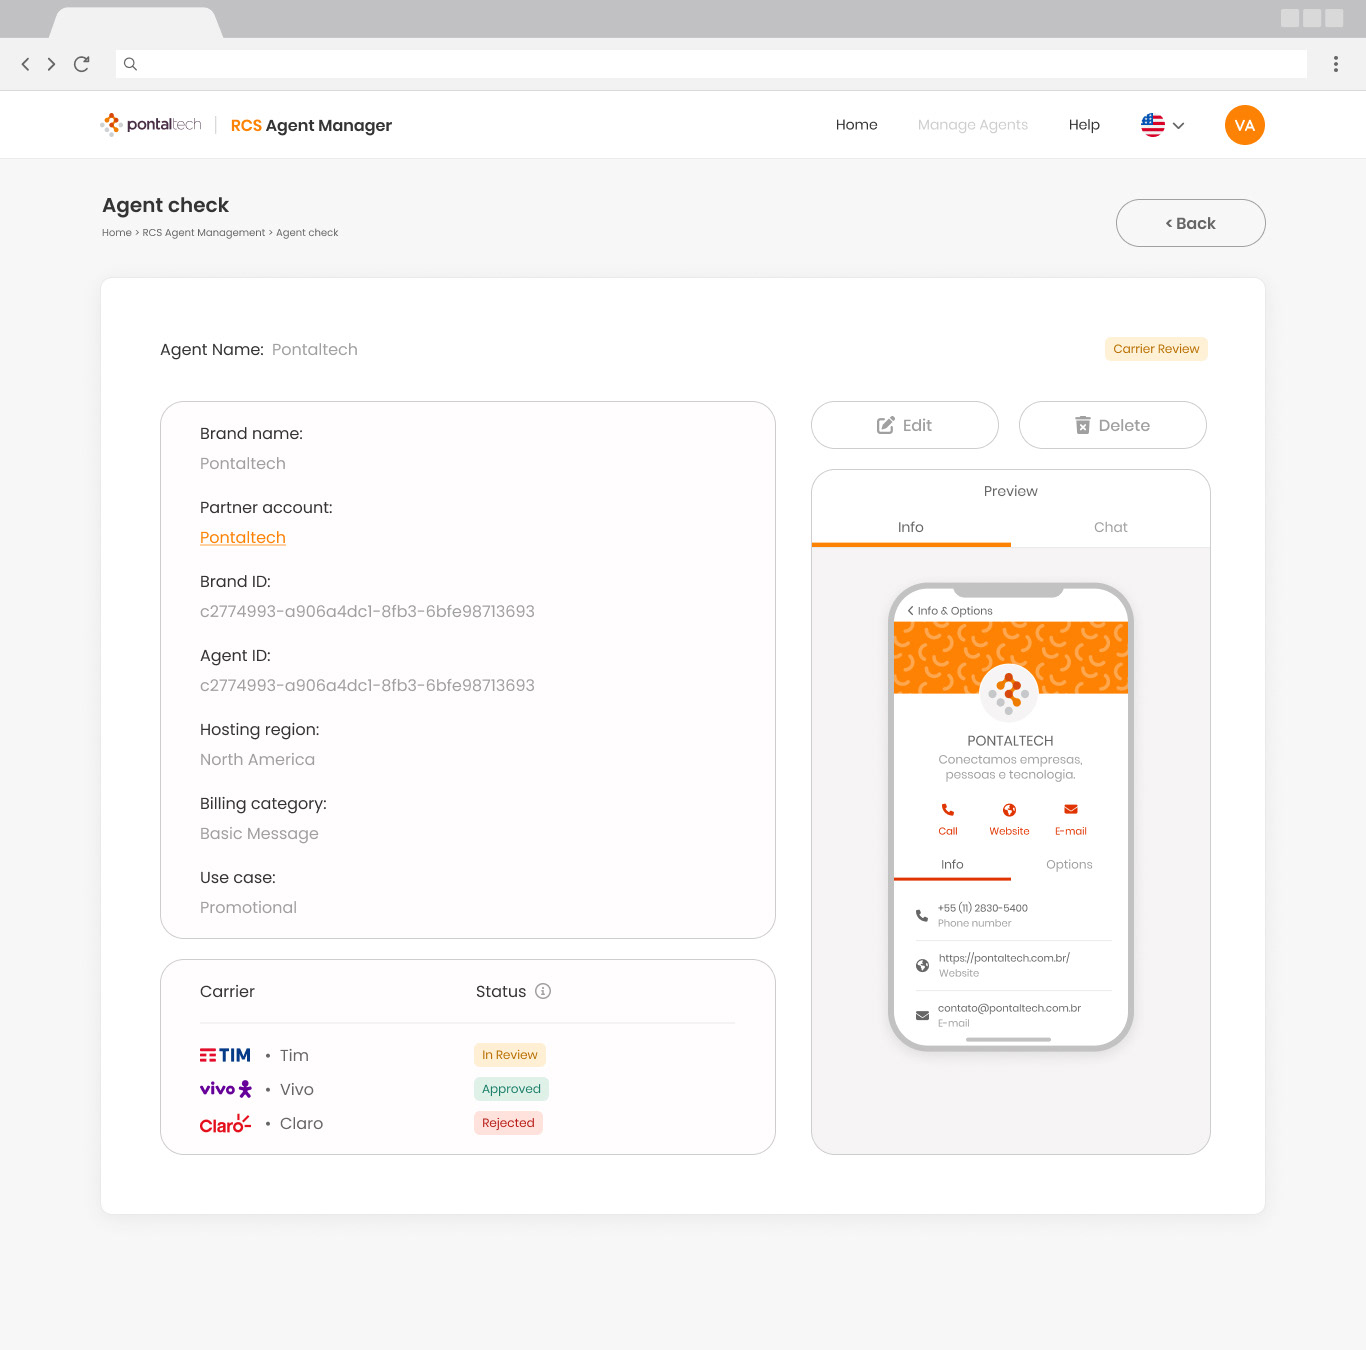This screenshot has width=1366, height=1350.
Task: Tap the Website globe icon in preview
Action: (x=1009, y=810)
